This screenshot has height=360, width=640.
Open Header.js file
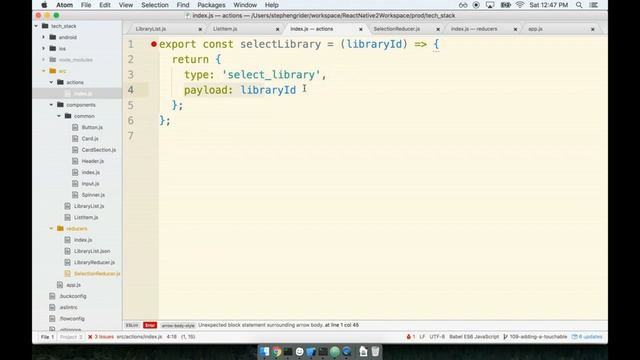(x=92, y=161)
